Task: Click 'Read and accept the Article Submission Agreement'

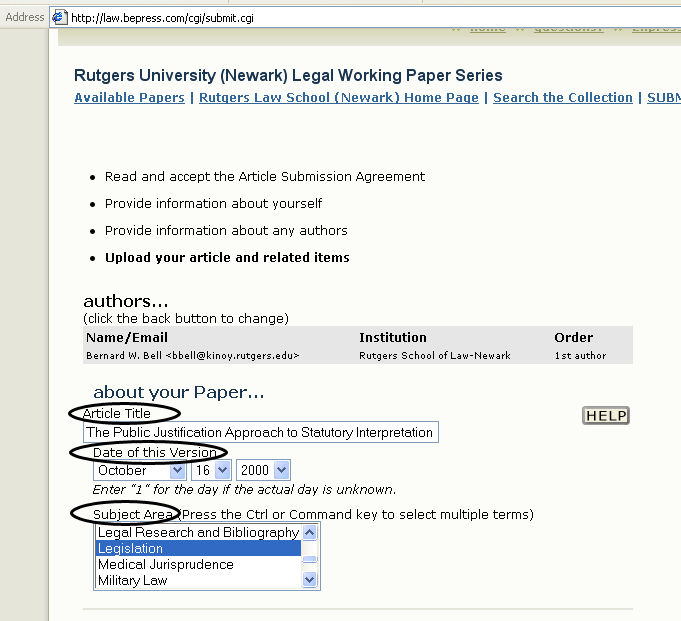Action: 265,177
